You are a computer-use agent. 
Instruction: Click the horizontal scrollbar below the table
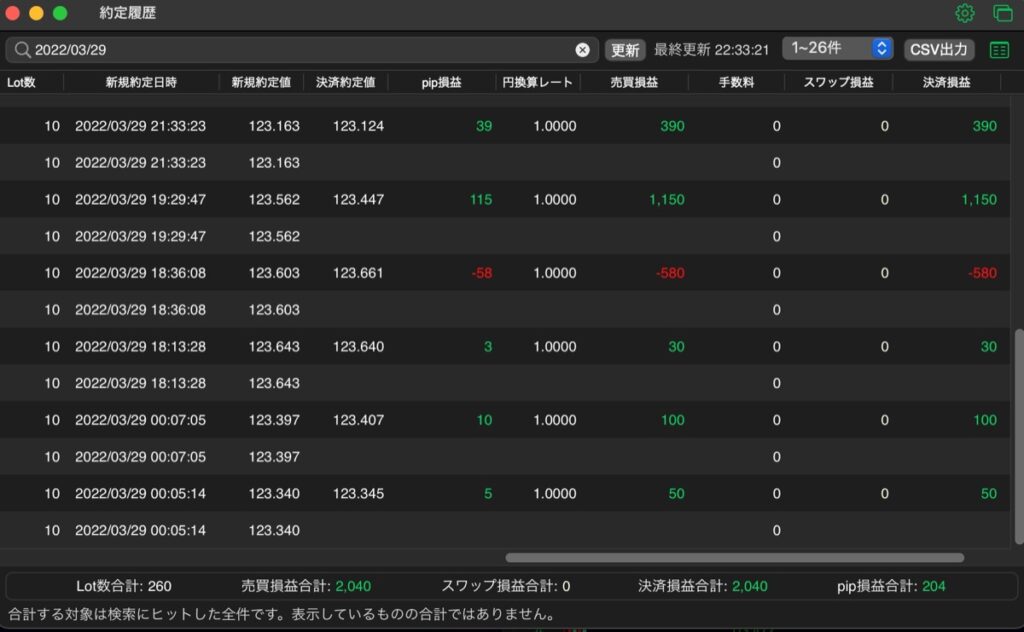[x=735, y=558]
